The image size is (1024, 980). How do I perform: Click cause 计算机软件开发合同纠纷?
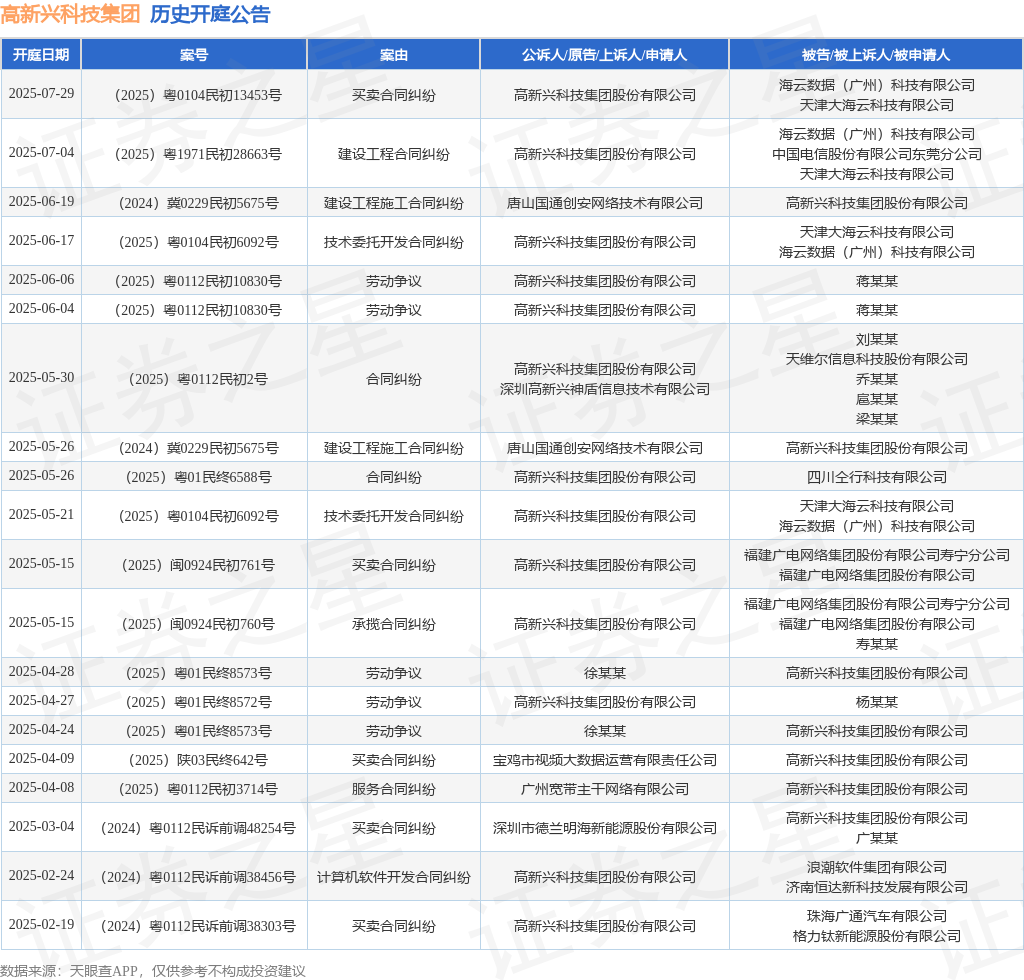[x=394, y=877]
